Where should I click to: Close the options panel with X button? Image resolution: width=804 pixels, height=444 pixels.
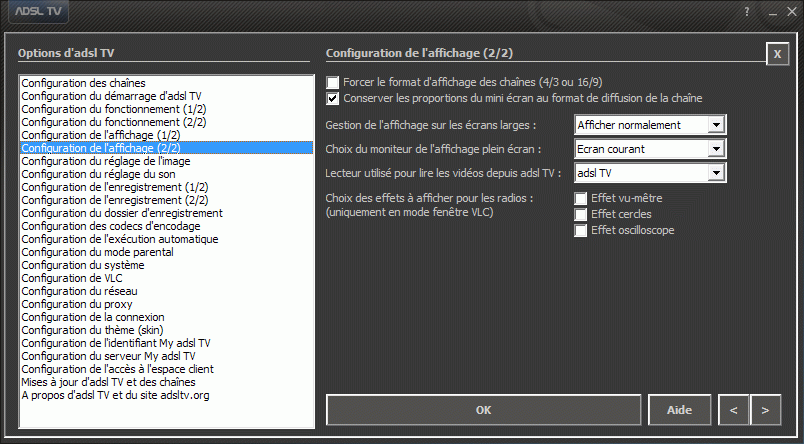777,54
